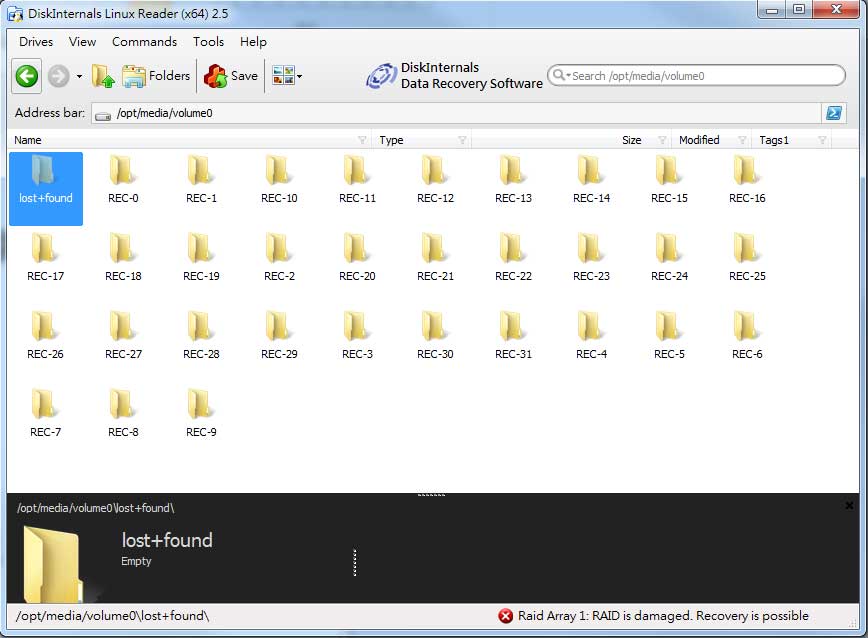868x638 pixels.
Task: Open the Drives menu
Action: tap(36, 42)
